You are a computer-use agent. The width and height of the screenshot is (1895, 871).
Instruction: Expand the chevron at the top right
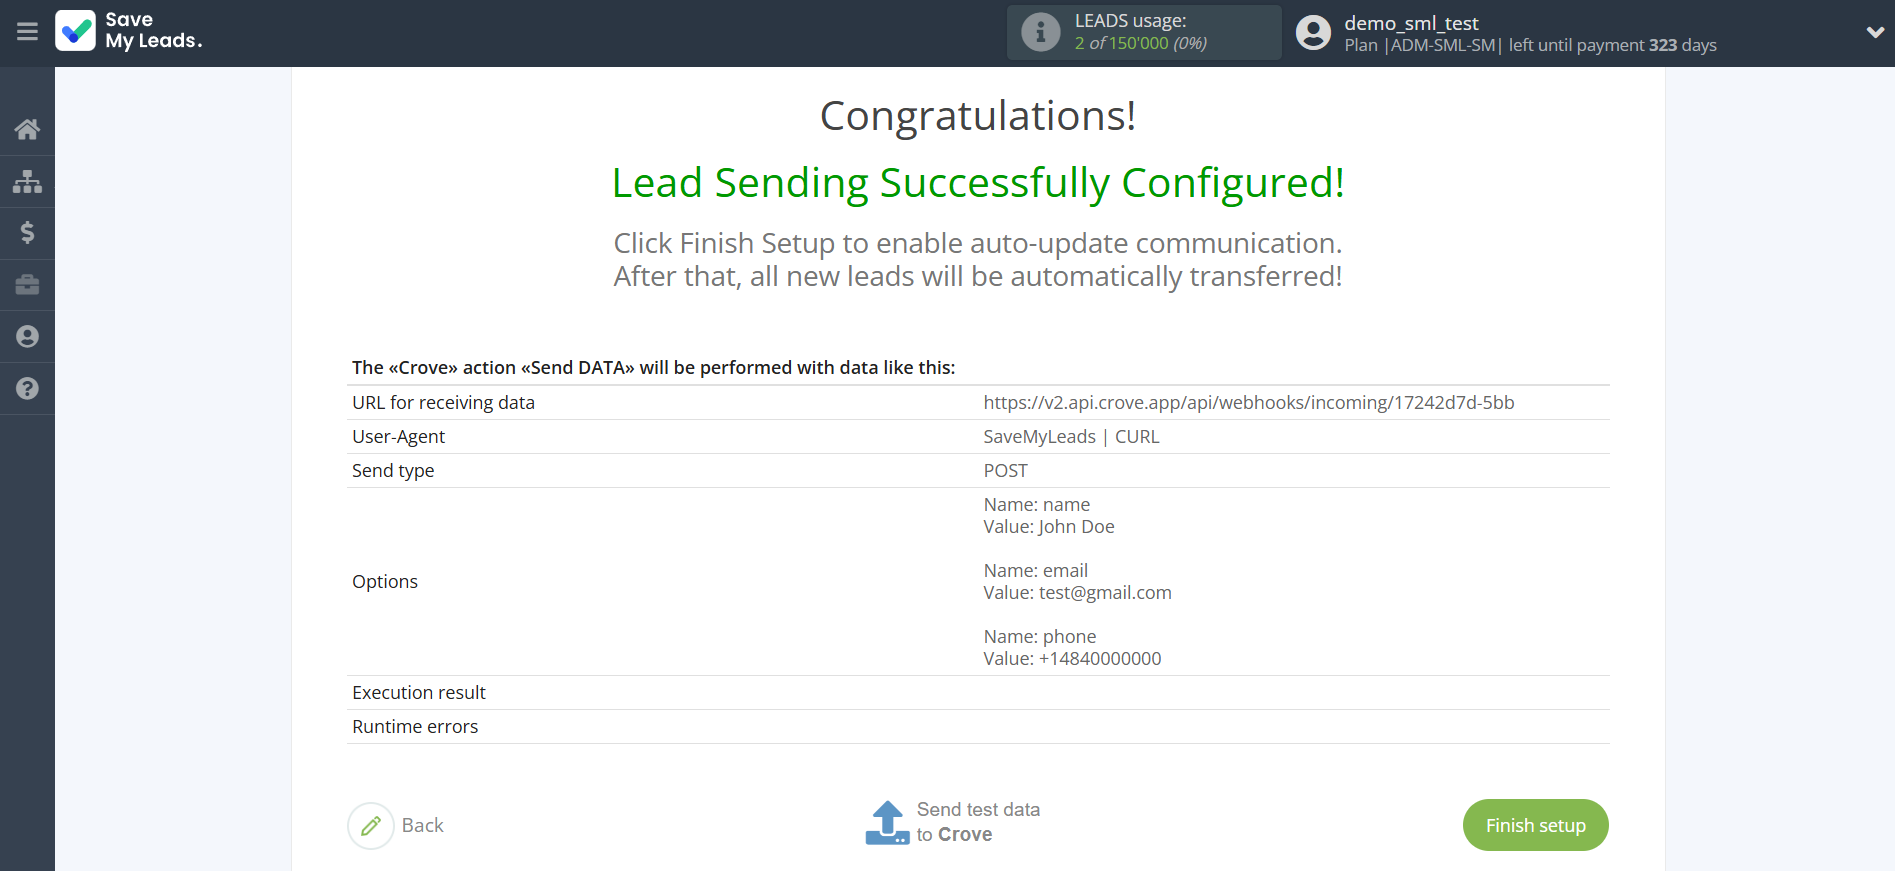tap(1875, 31)
